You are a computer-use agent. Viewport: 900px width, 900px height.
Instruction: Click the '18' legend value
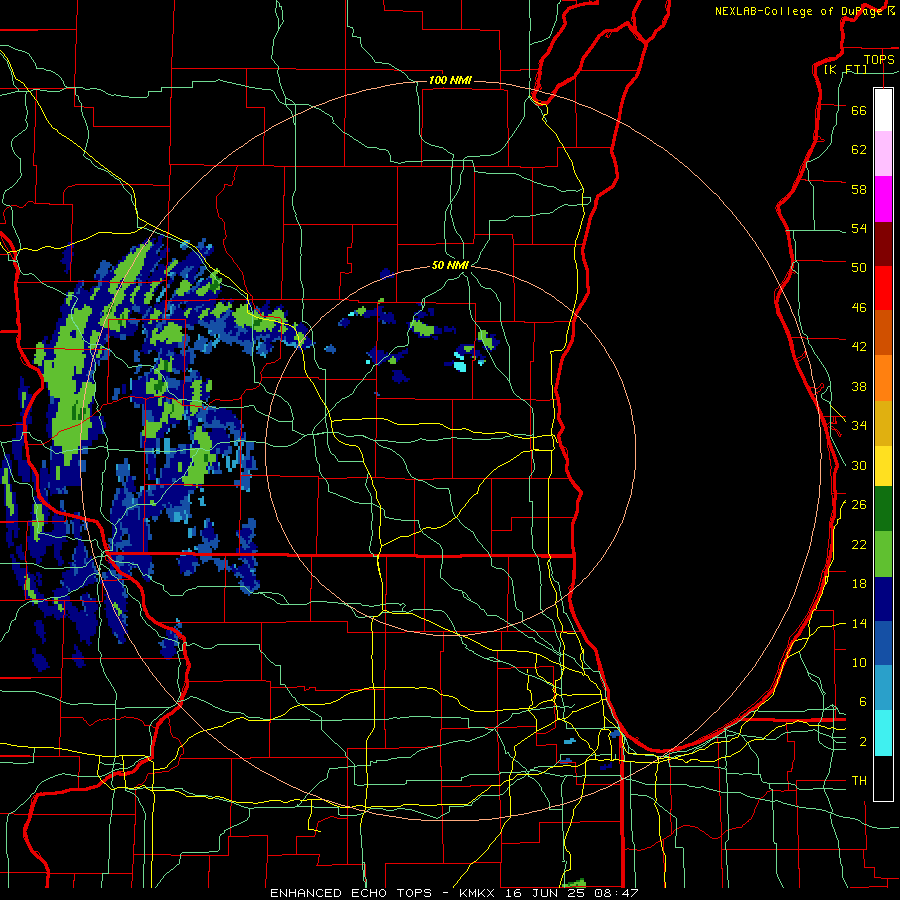tap(859, 584)
